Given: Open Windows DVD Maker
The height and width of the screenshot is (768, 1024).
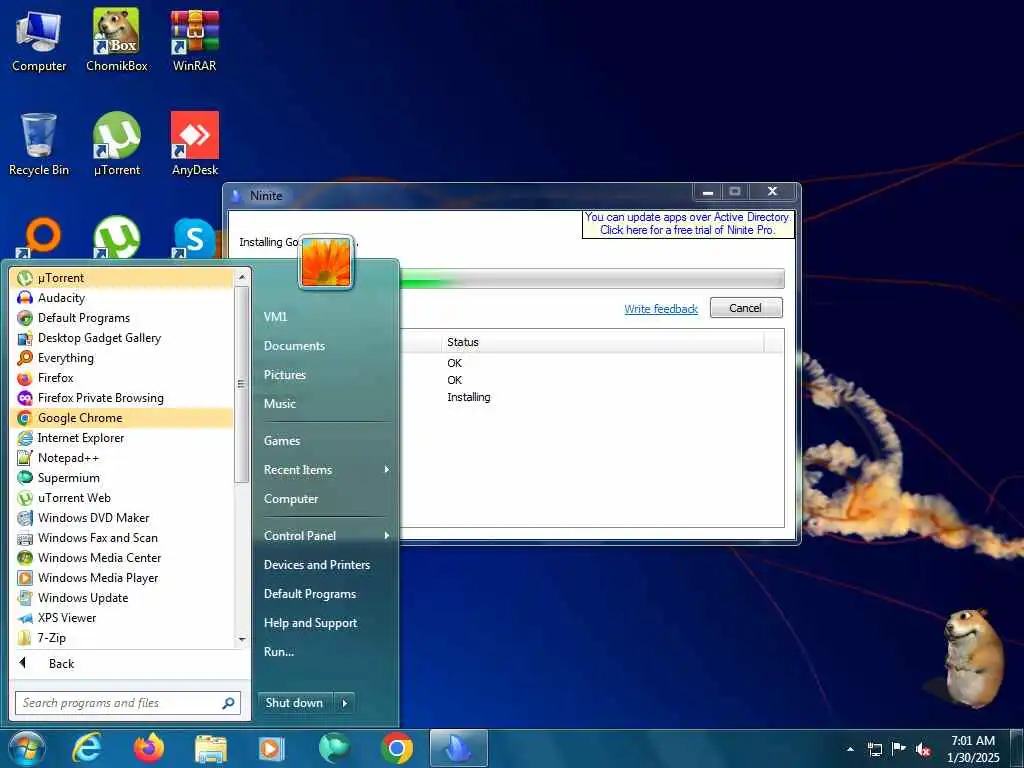Looking at the screenshot, I should [x=121, y=518].
